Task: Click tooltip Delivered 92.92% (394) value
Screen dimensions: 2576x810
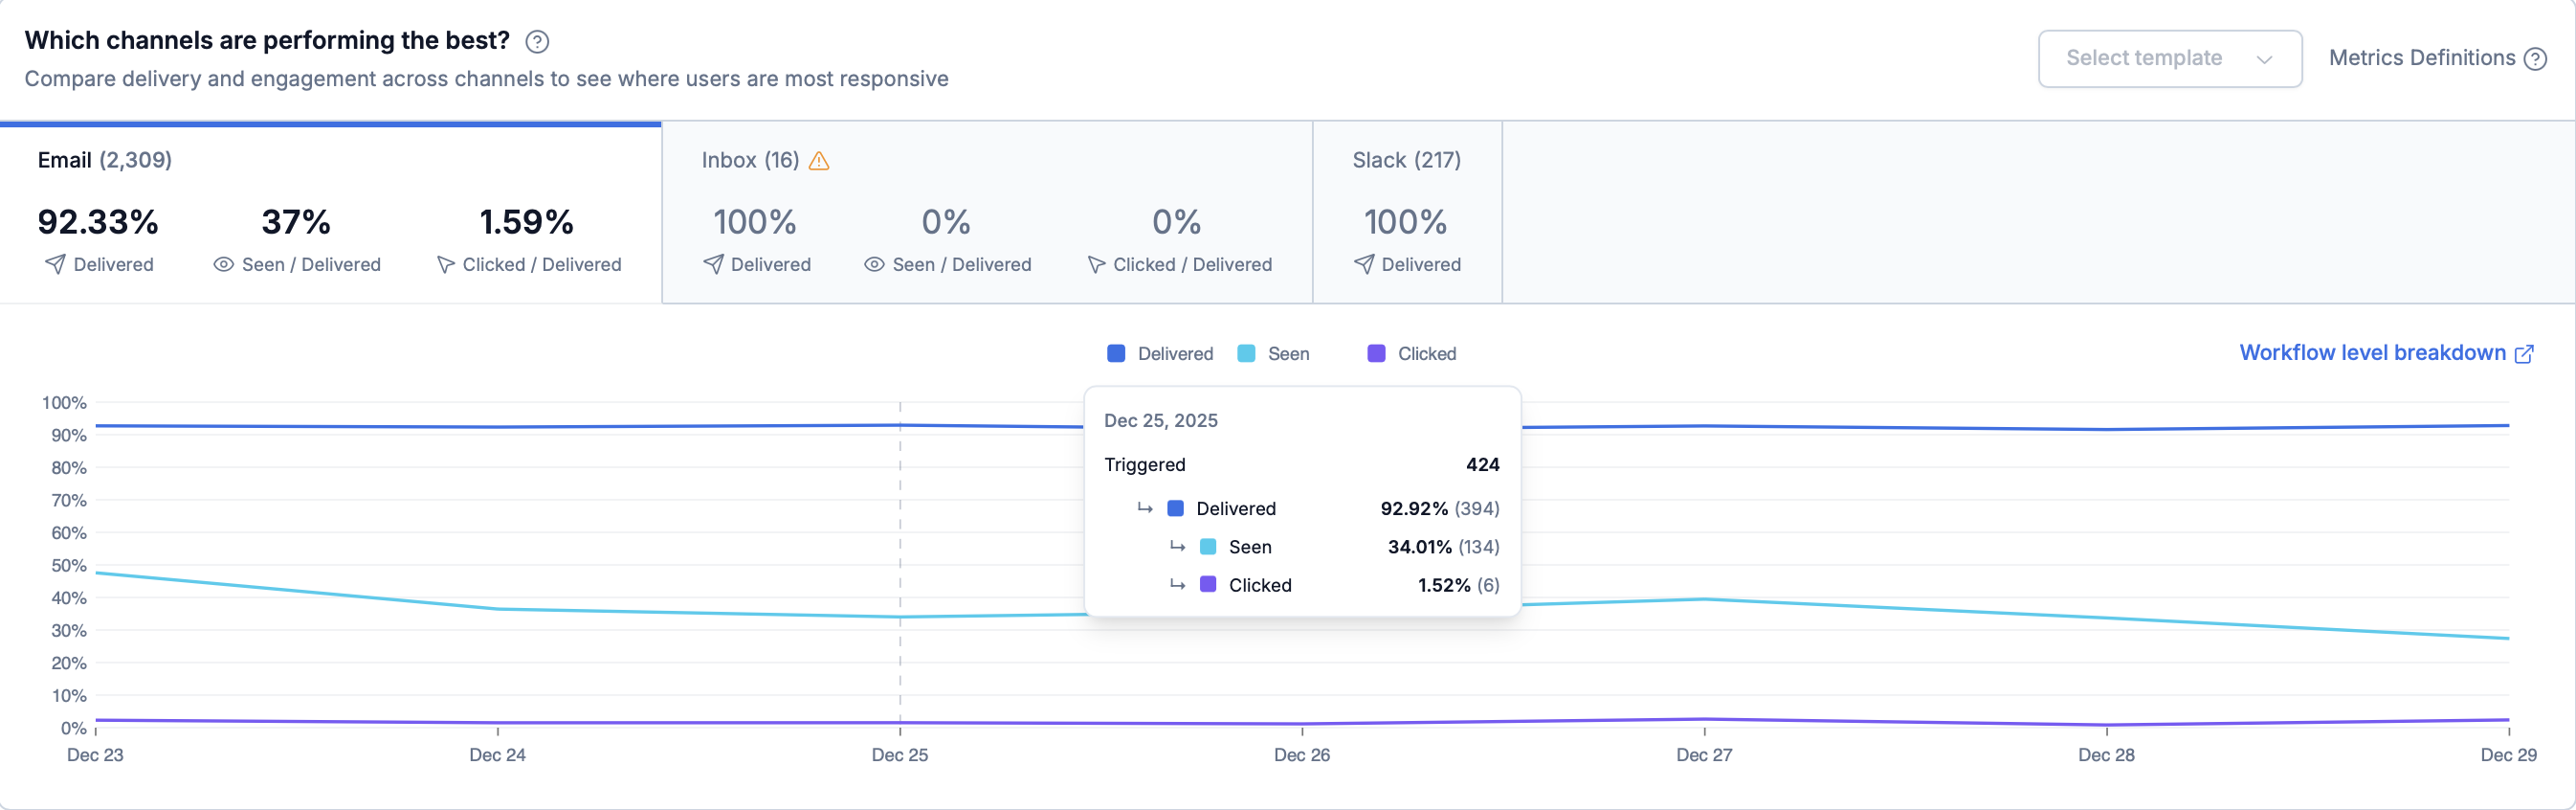Action: (1440, 509)
